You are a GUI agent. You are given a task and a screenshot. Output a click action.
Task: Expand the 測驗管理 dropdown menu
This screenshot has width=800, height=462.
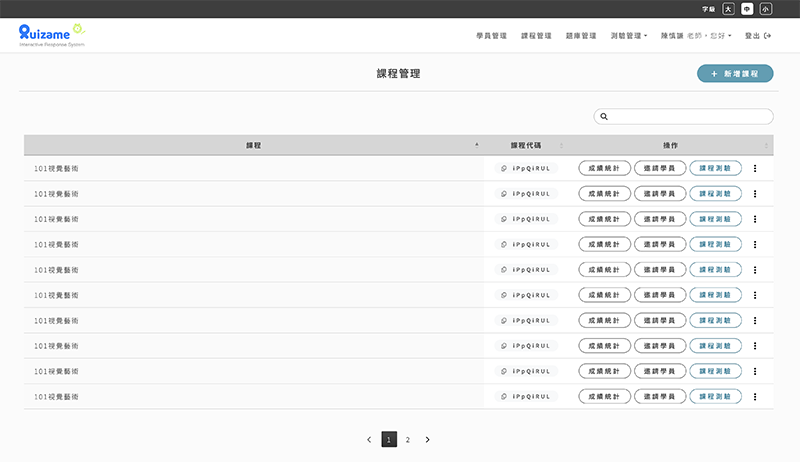(628, 35)
